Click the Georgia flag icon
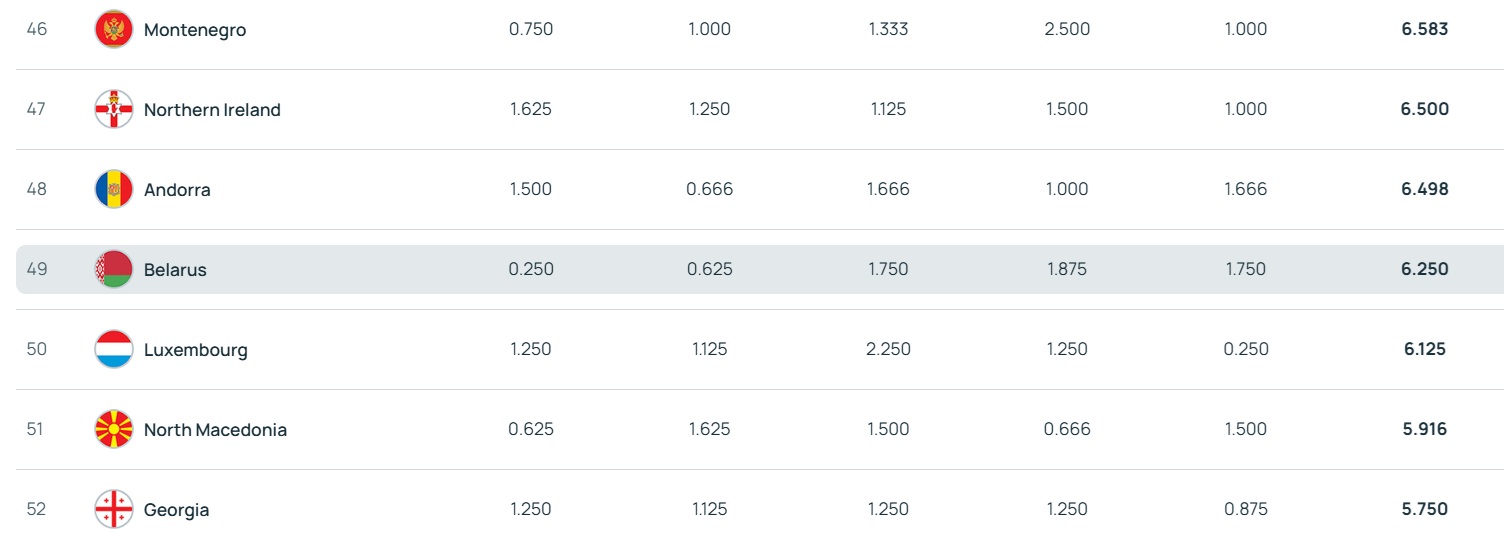The image size is (1504, 542). pos(114,509)
